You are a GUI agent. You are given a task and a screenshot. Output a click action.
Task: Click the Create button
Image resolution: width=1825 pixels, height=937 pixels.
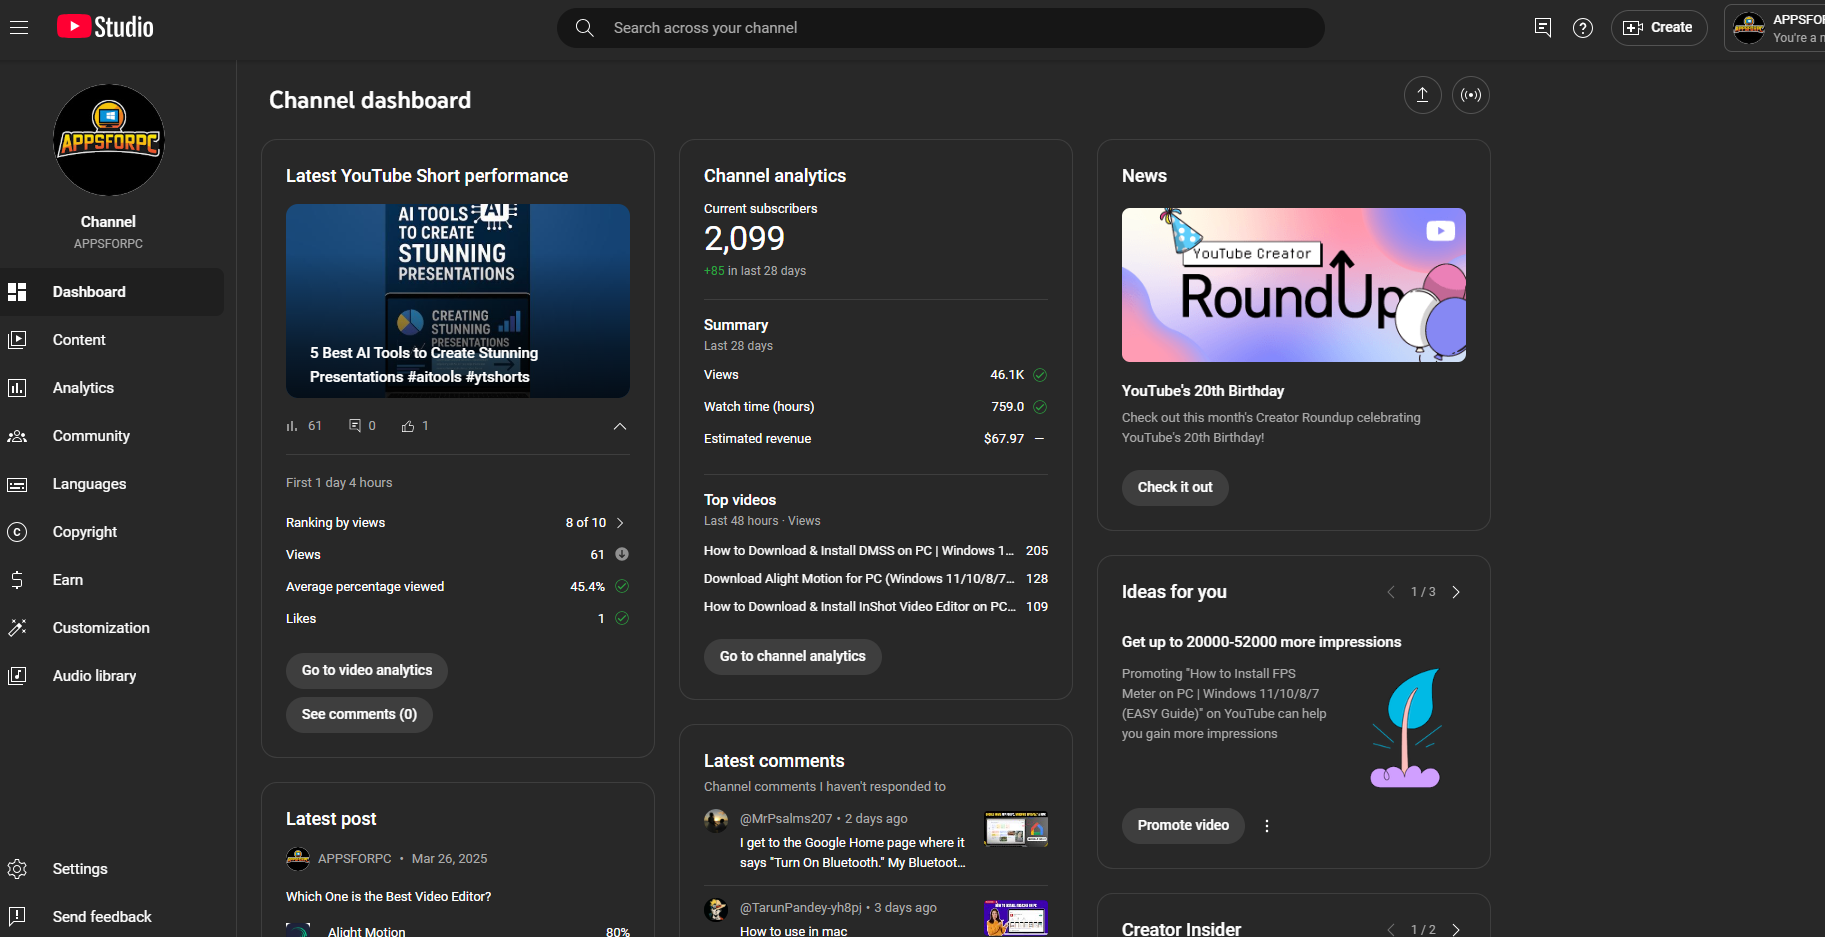tap(1659, 28)
